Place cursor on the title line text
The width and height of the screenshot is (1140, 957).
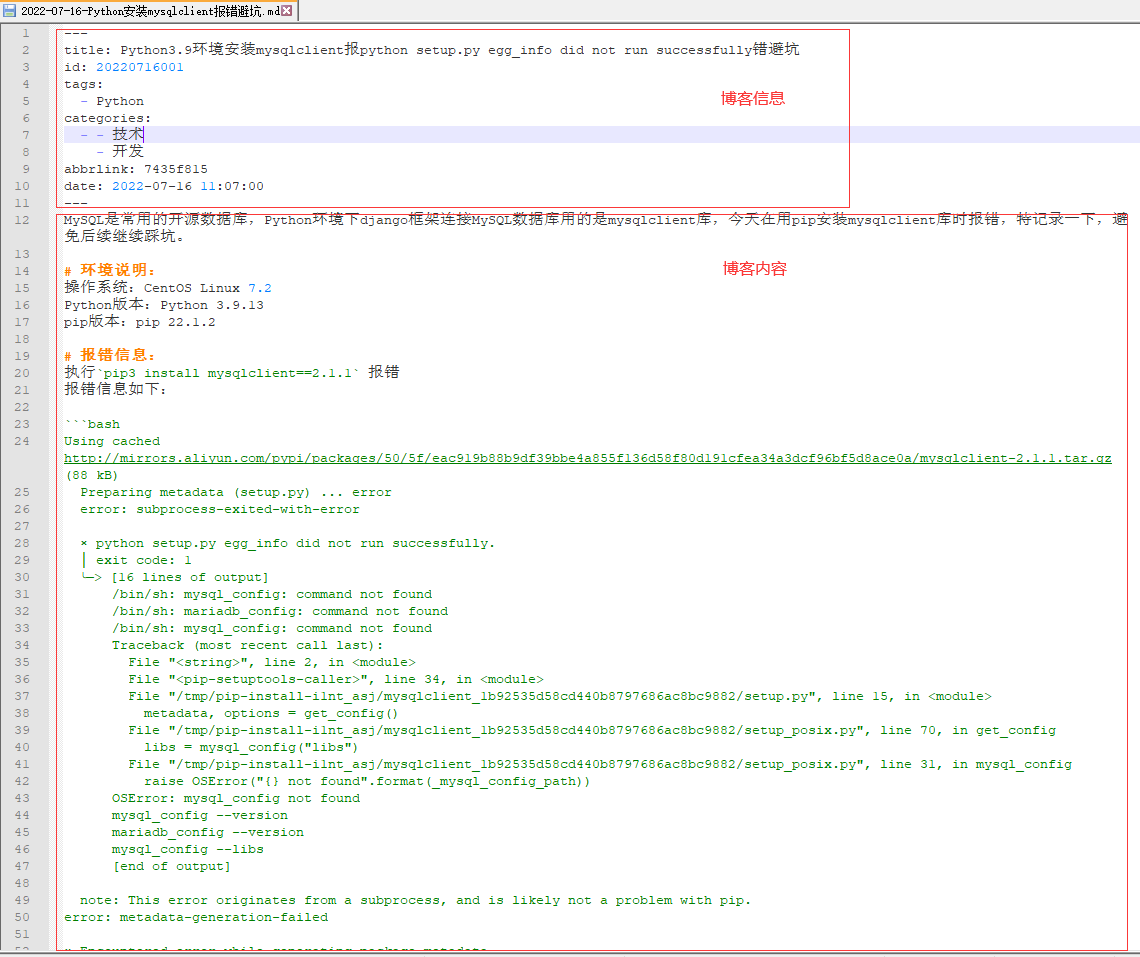click(430, 50)
